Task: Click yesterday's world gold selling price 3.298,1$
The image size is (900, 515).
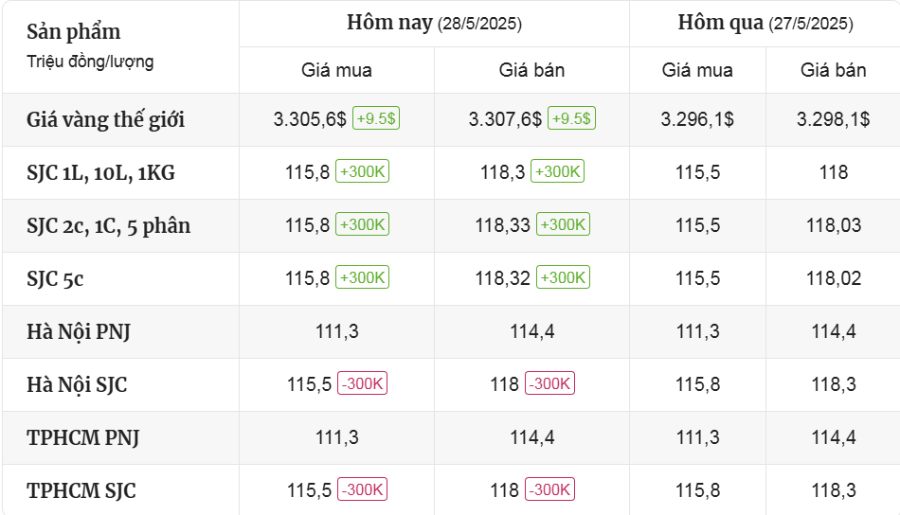Action: [833, 119]
